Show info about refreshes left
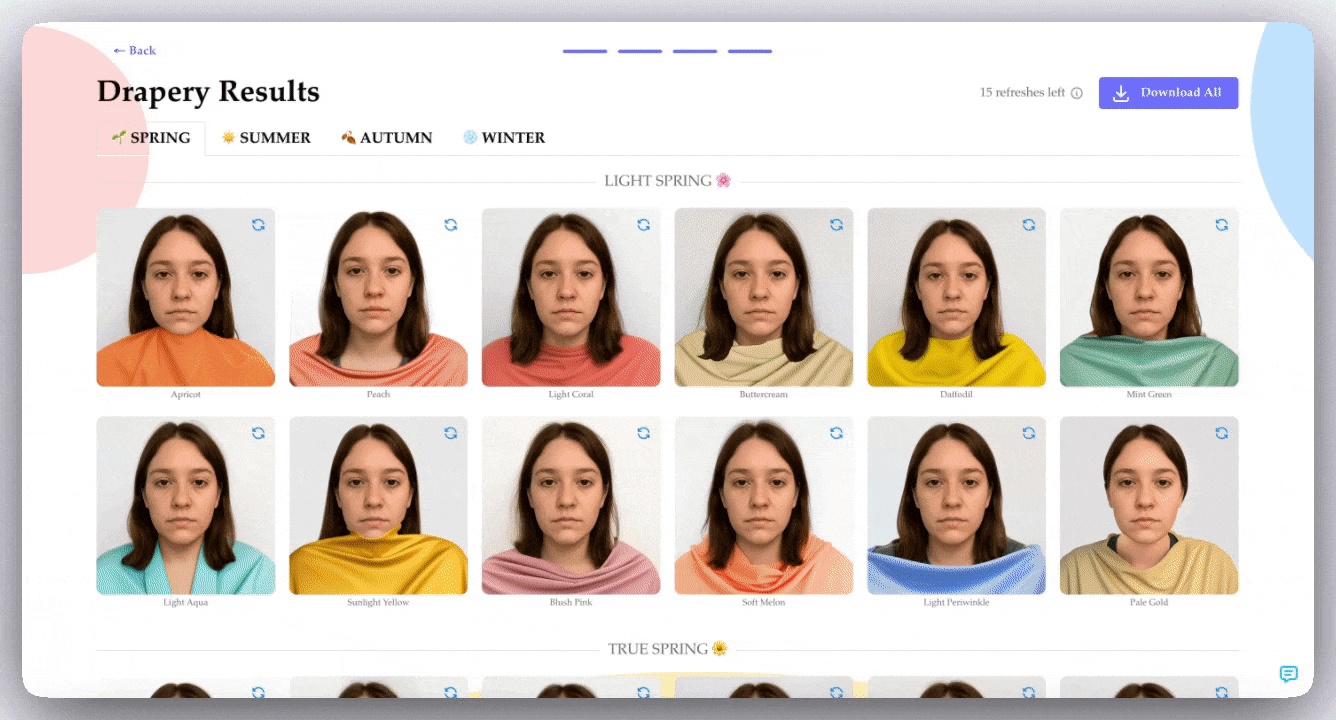Viewport: 1336px width, 720px height. [x=1077, y=93]
